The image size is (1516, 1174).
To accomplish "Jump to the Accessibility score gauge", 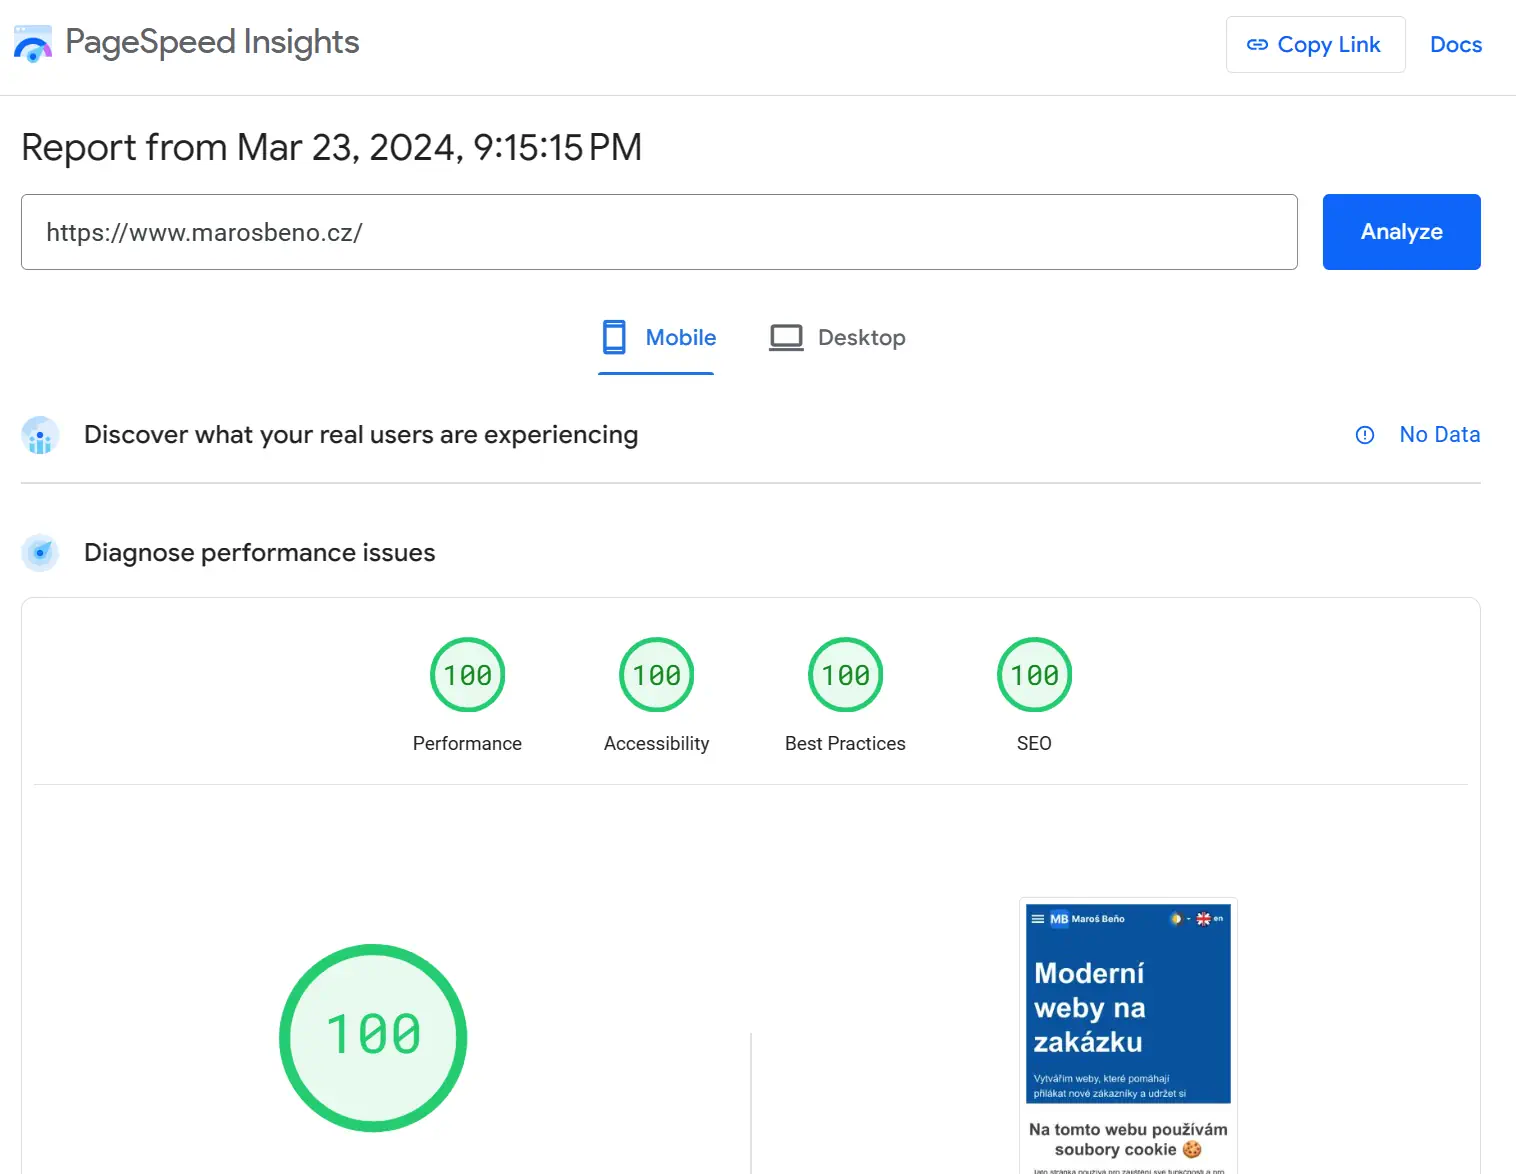I will 656,675.
